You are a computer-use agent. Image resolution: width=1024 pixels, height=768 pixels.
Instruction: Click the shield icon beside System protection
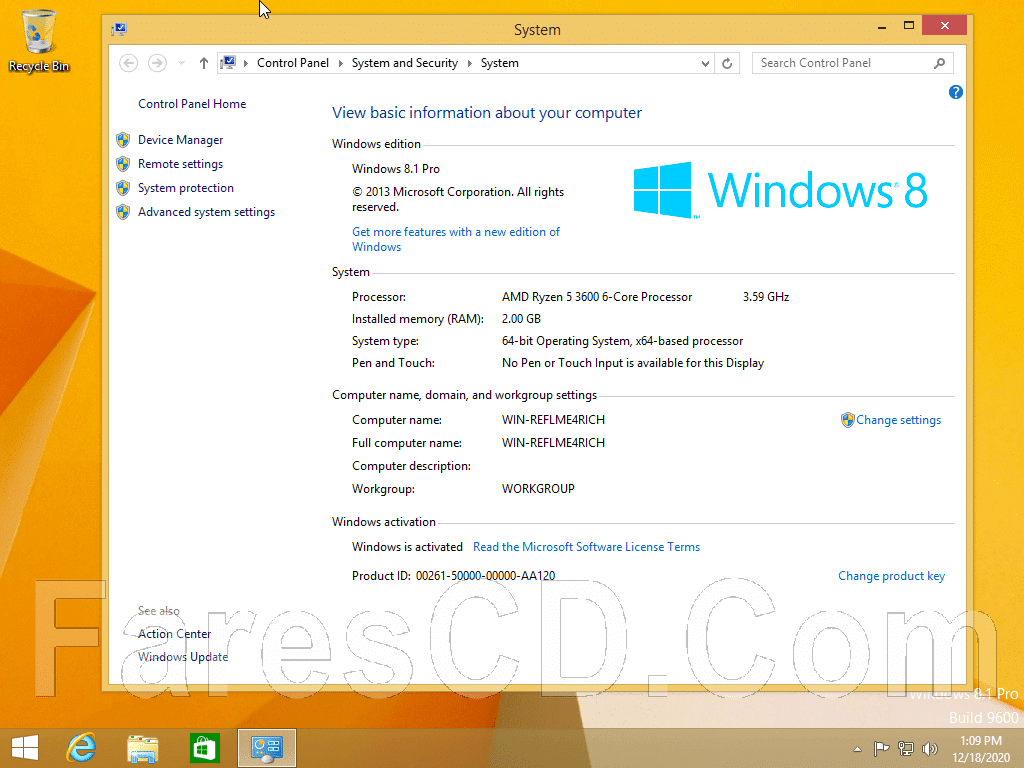123,188
